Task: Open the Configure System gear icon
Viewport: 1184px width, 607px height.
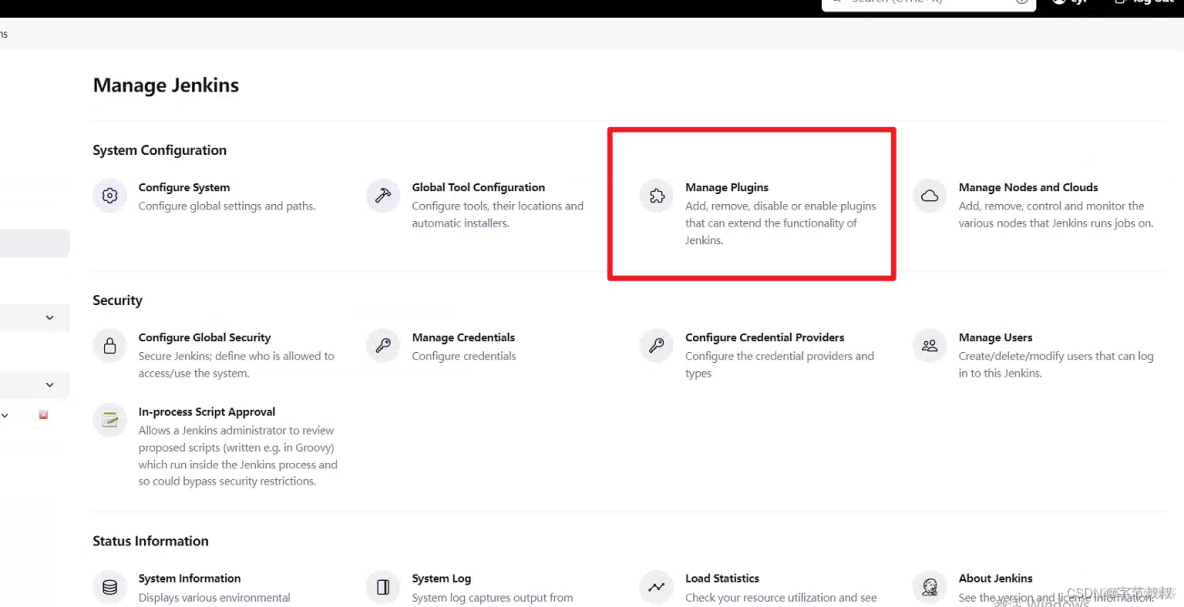Action: tap(110, 196)
